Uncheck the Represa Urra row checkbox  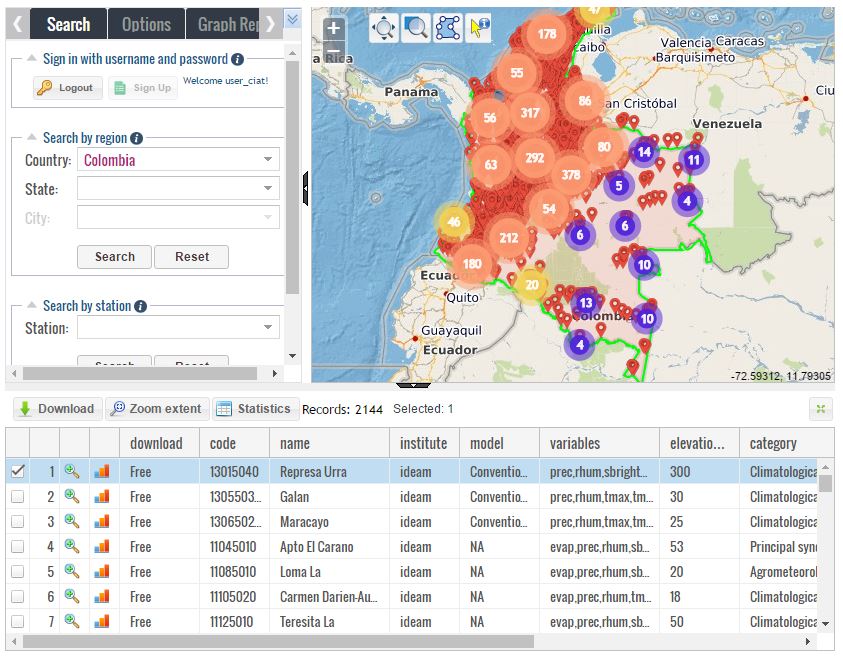point(17,471)
